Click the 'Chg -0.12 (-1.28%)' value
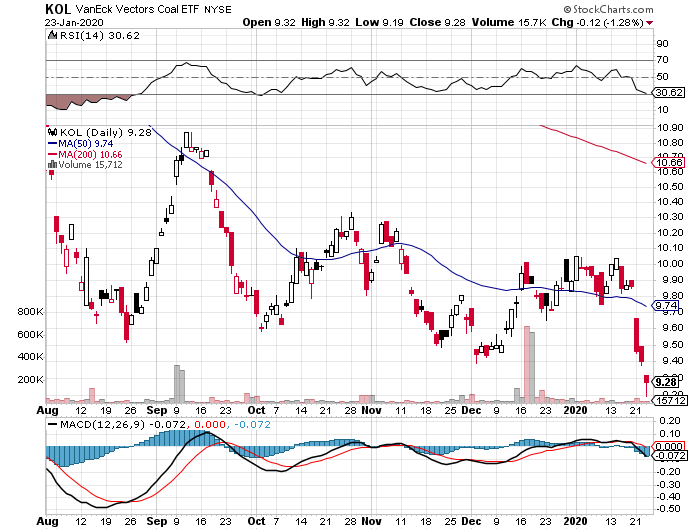 coord(598,22)
